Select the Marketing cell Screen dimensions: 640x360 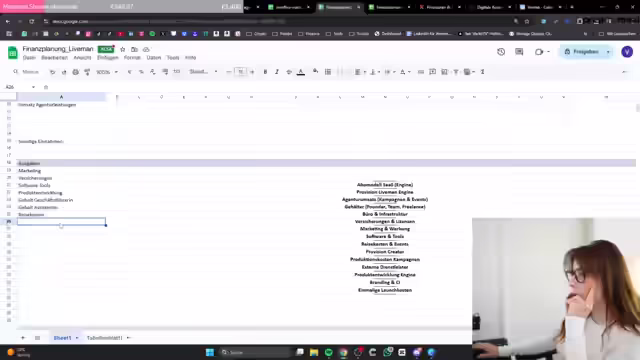pos(61,171)
